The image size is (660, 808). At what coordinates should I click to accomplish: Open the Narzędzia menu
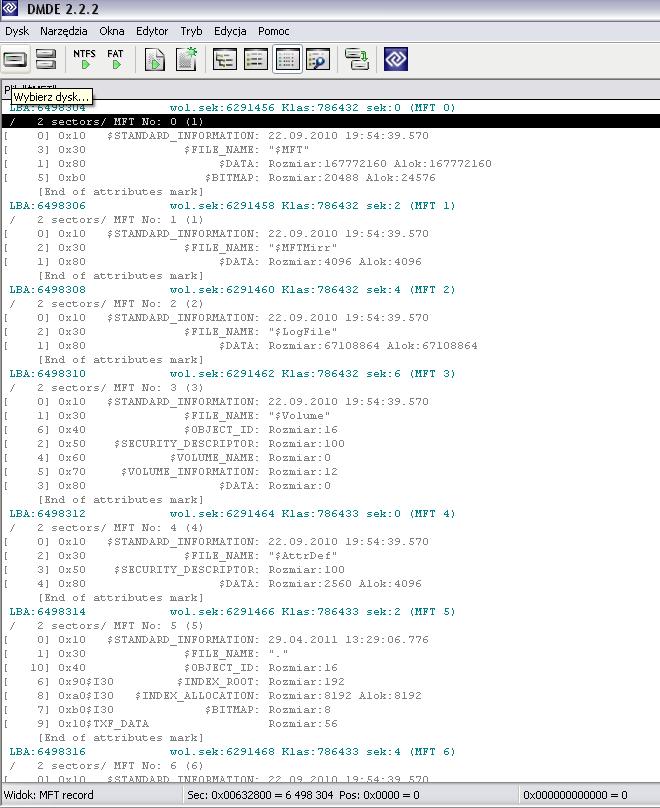64,31
